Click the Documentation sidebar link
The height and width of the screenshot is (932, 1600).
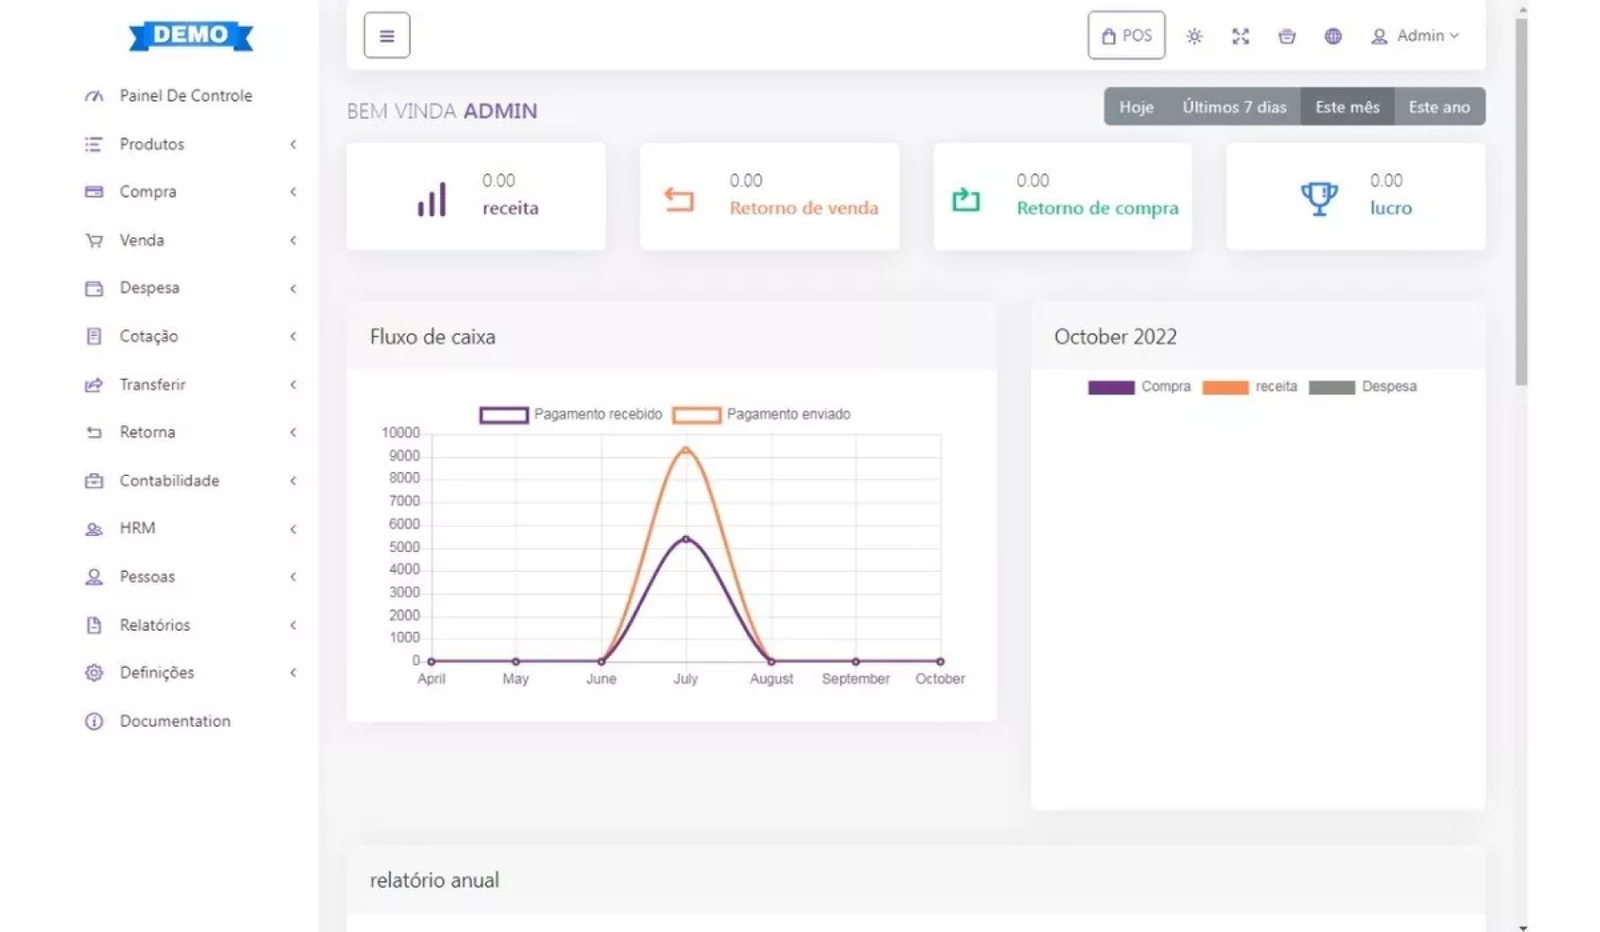coord(174,721)
